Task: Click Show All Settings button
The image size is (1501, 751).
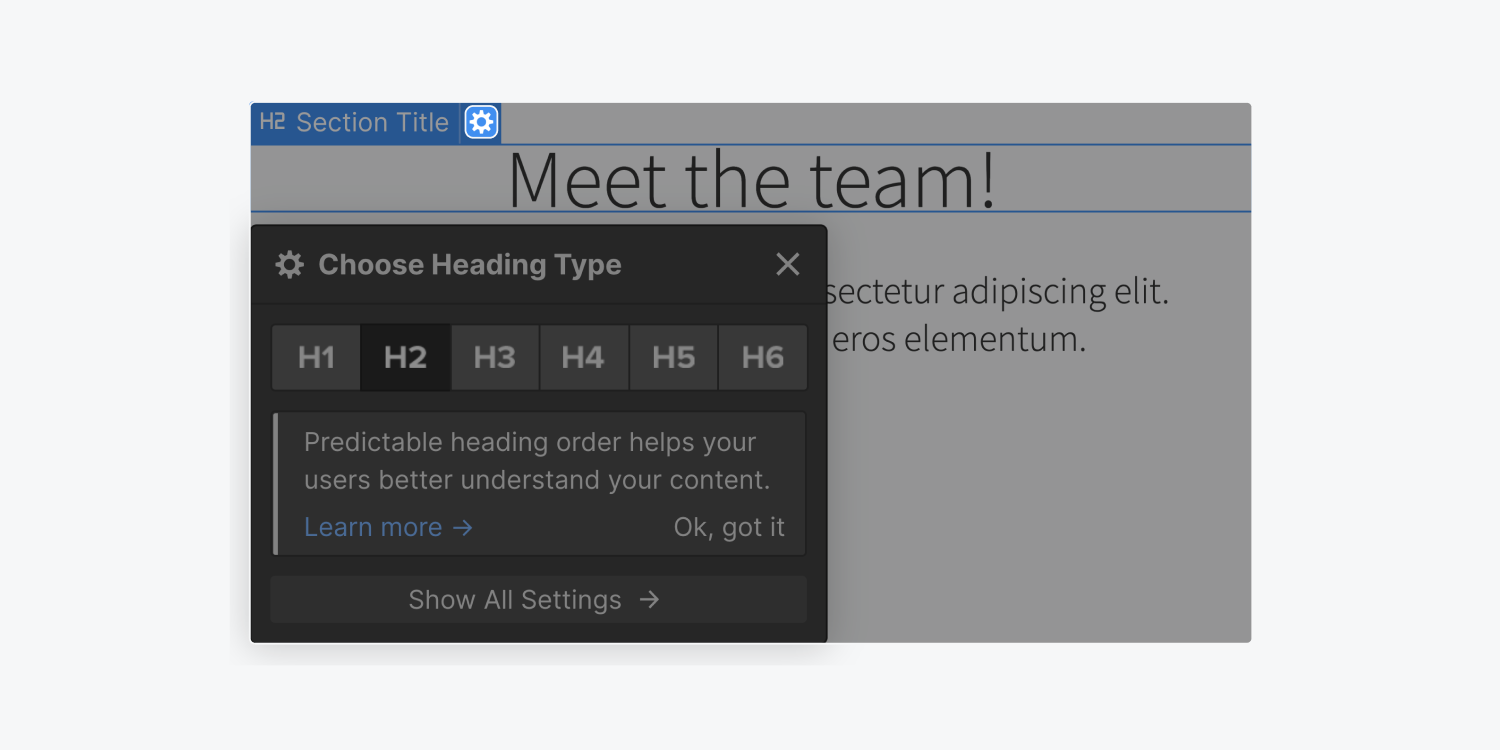Action: coord(538,599)
